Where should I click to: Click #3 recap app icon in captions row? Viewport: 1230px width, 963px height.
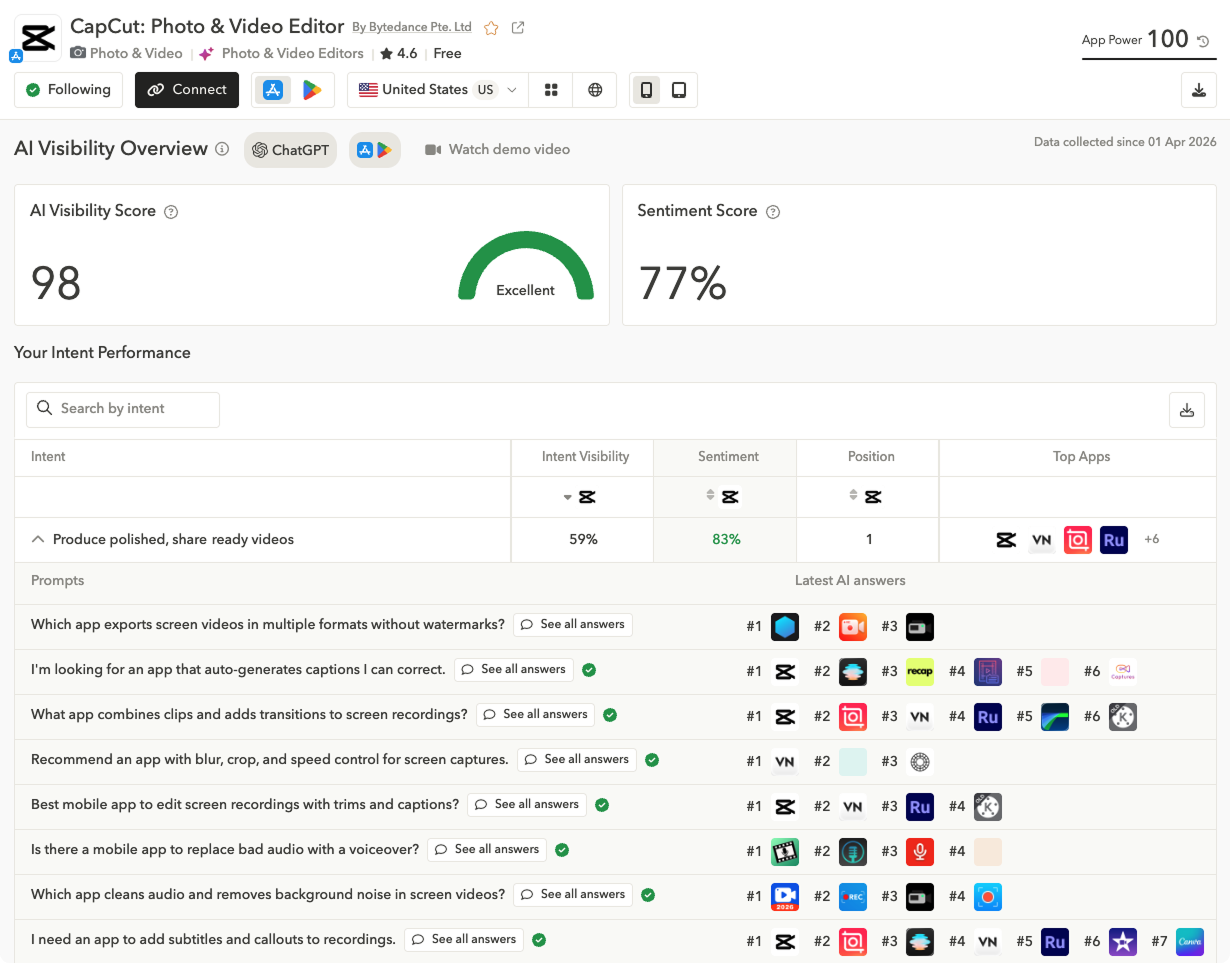(920, 672)
